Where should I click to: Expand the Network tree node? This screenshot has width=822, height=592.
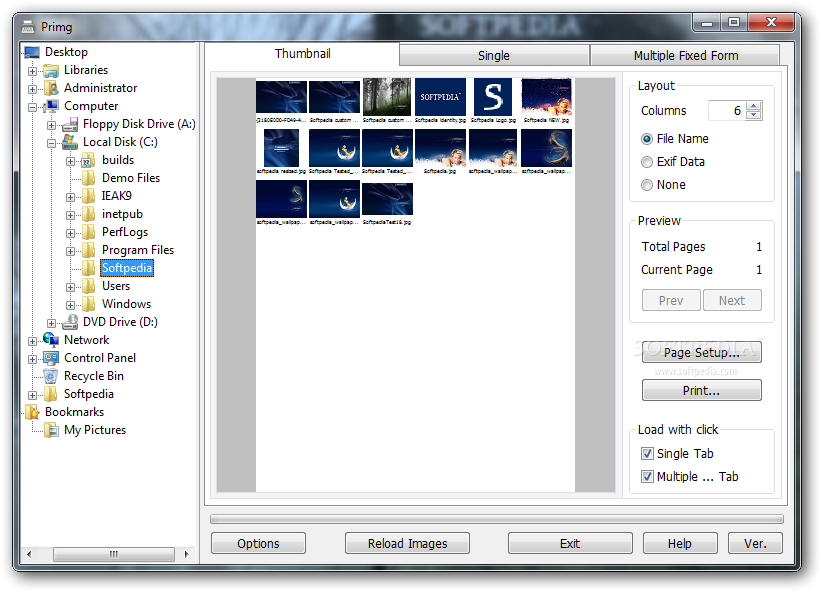pyautogui.click(x=33, y=341)
